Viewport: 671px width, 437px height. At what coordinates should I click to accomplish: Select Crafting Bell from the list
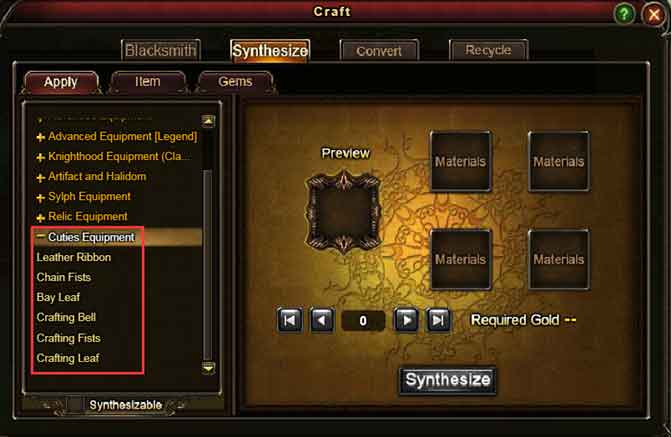[x=66, y=317]
